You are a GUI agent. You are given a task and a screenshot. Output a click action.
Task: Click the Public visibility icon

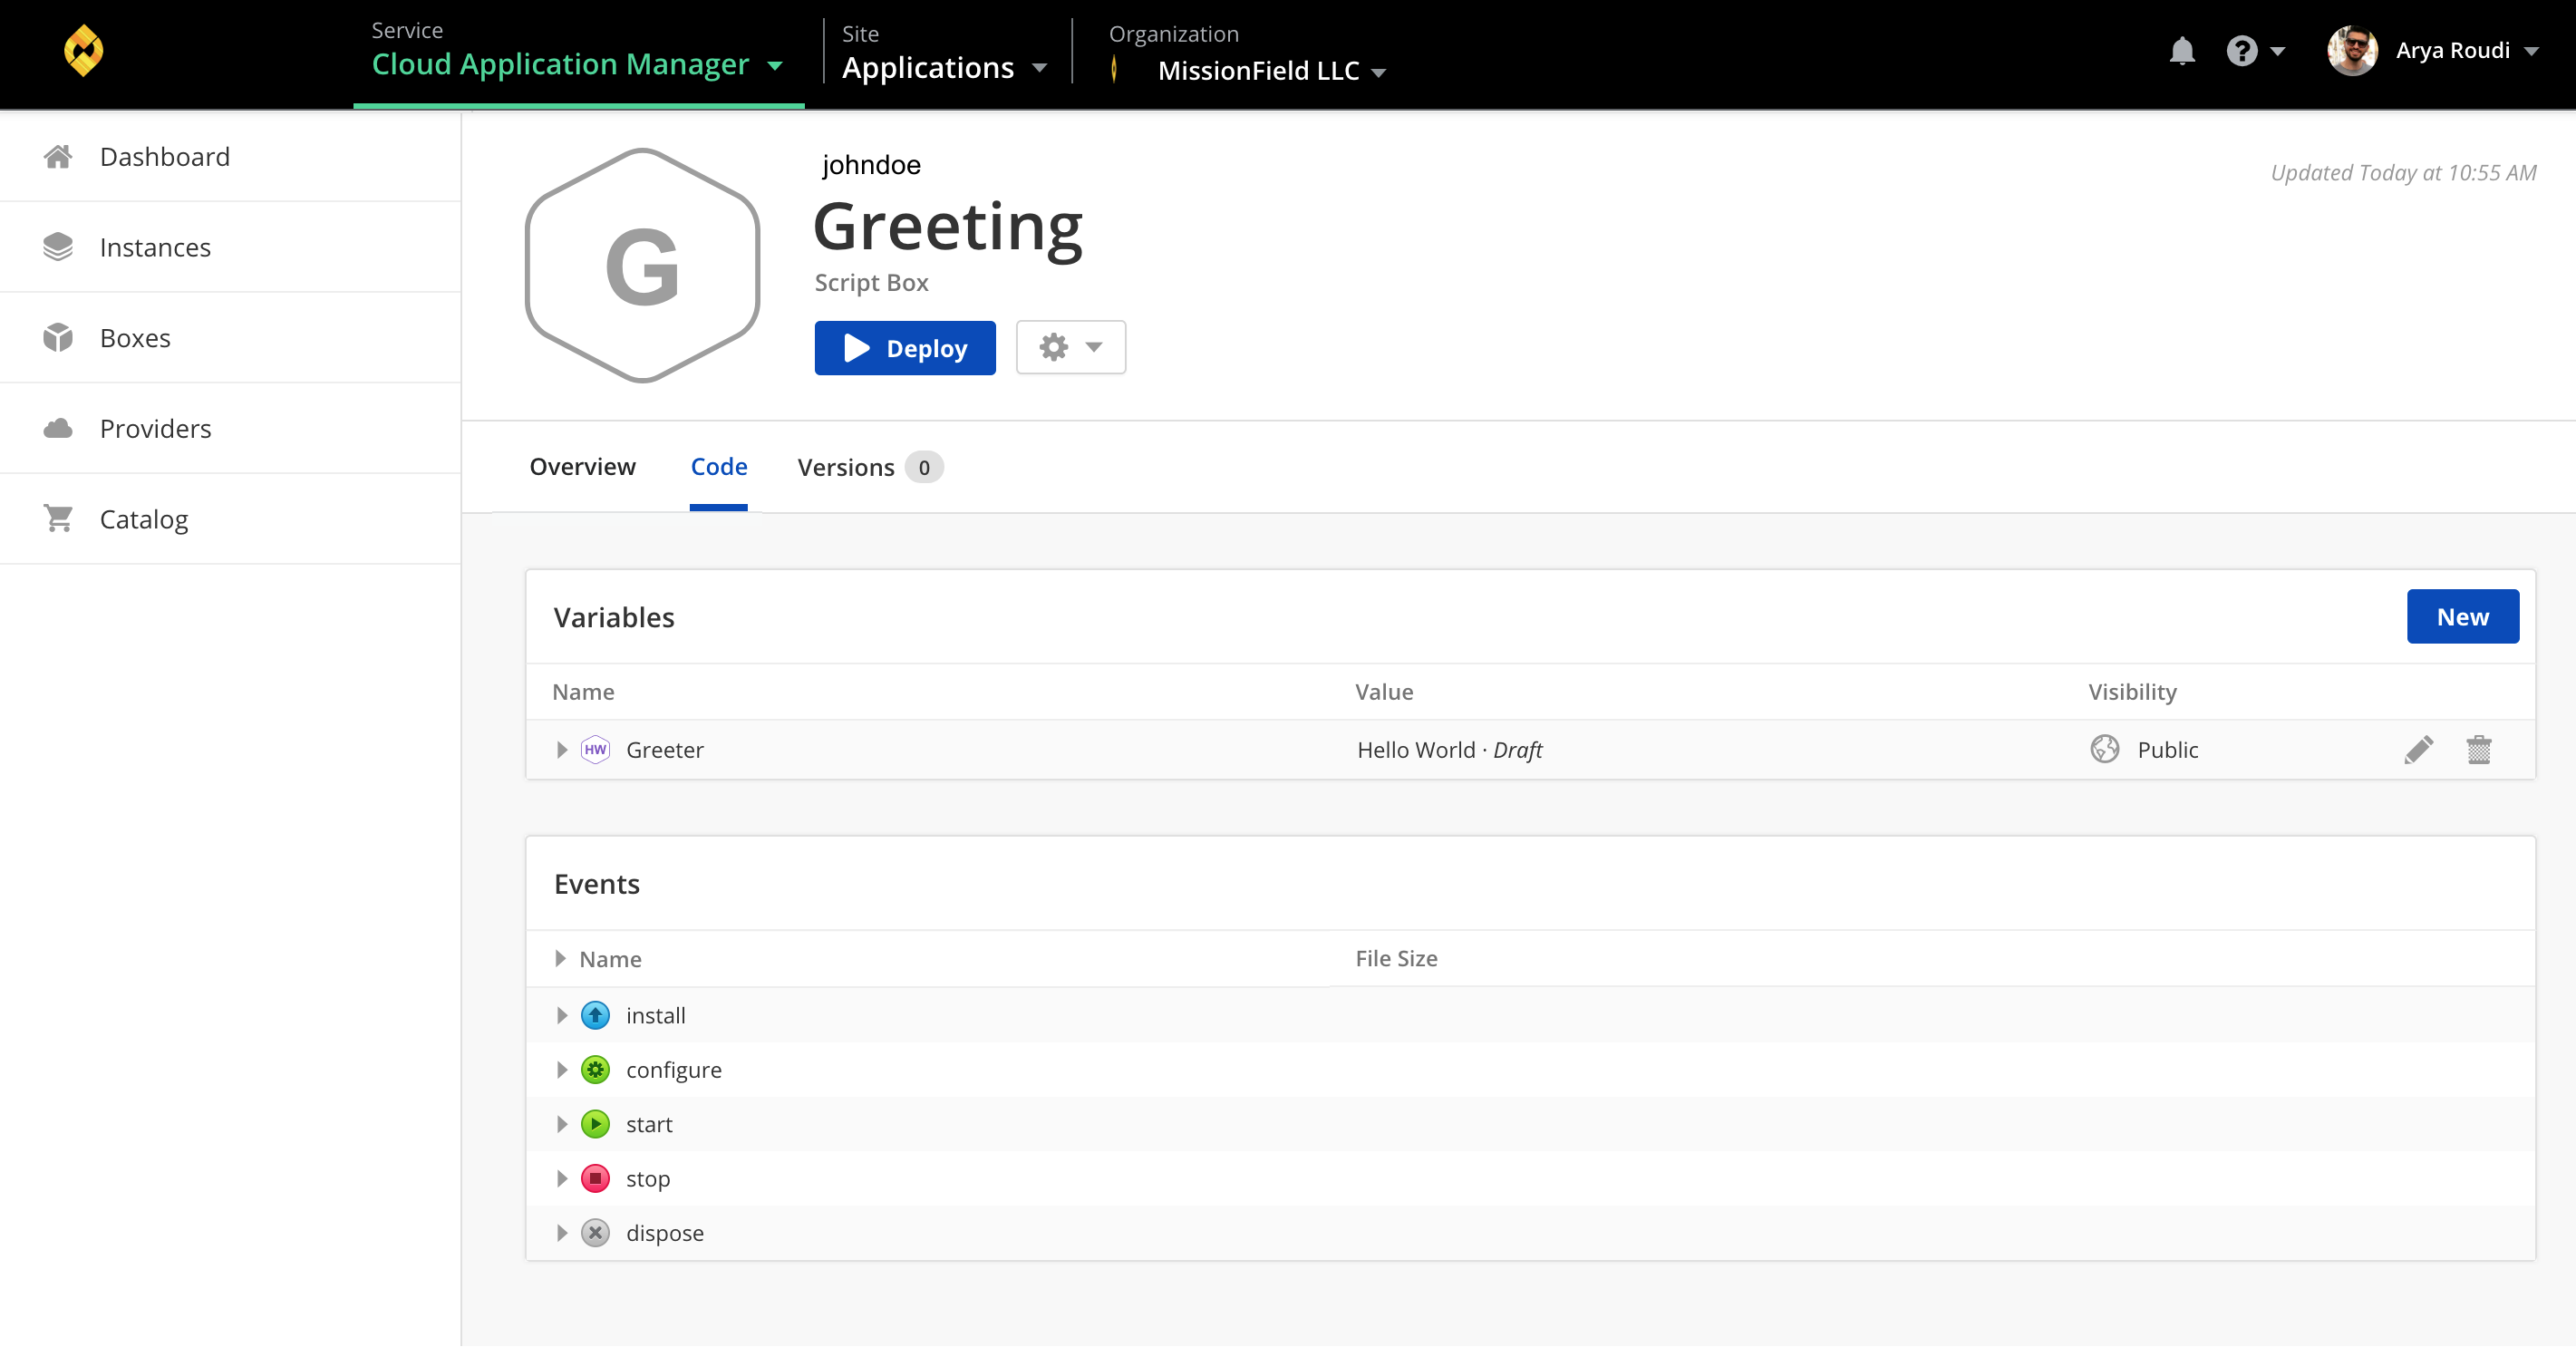point(2104,750)
